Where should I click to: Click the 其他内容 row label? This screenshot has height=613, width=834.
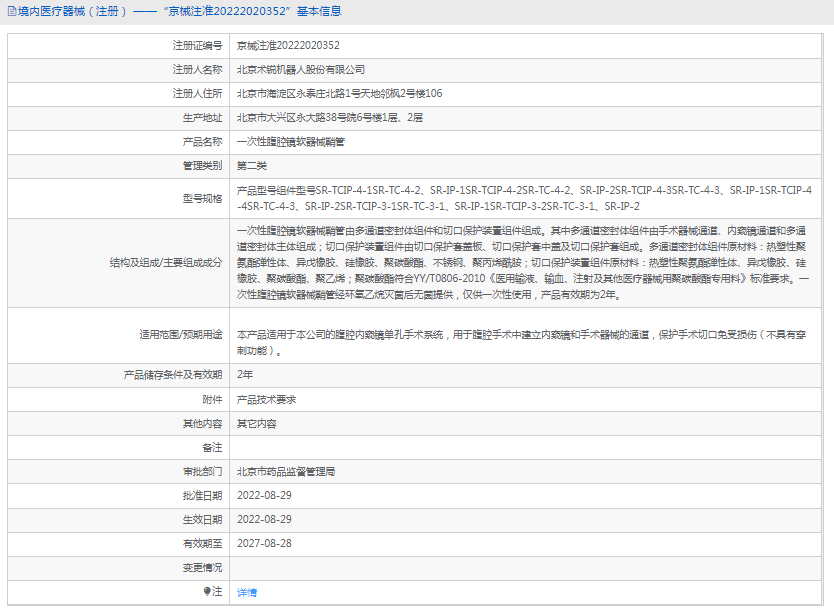point(203,424)
